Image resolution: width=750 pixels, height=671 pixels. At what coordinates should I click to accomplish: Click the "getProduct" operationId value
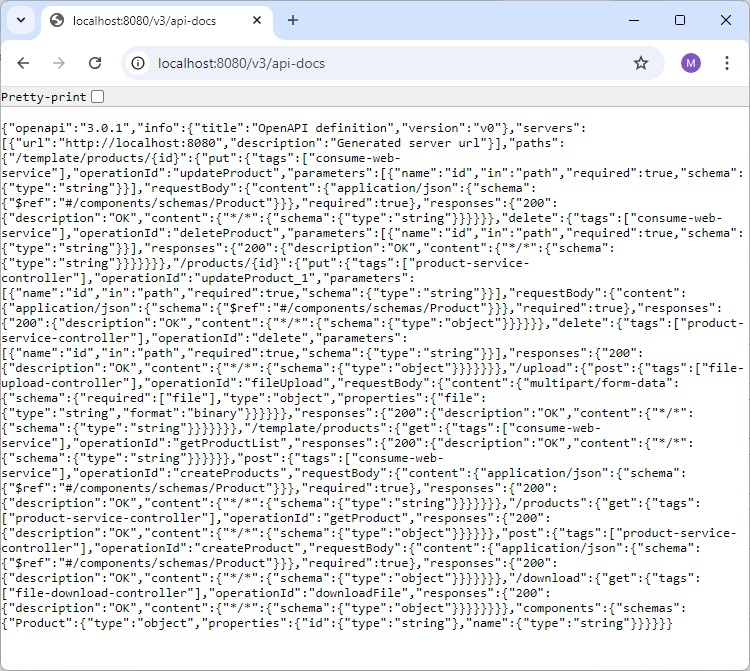[x=365, y=518]
